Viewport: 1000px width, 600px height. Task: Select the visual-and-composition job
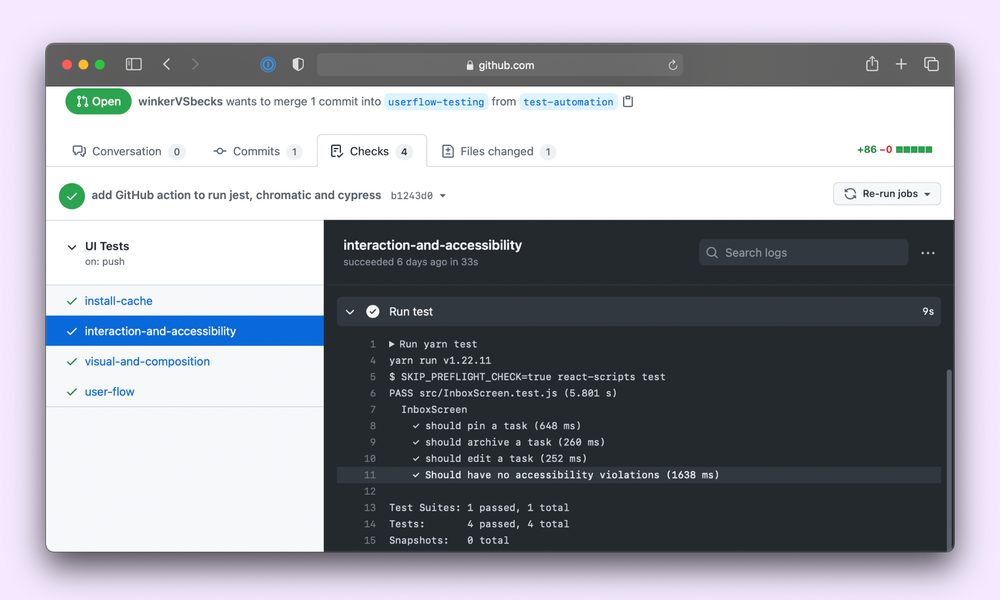pyautogui.click(x=147, y=362)
